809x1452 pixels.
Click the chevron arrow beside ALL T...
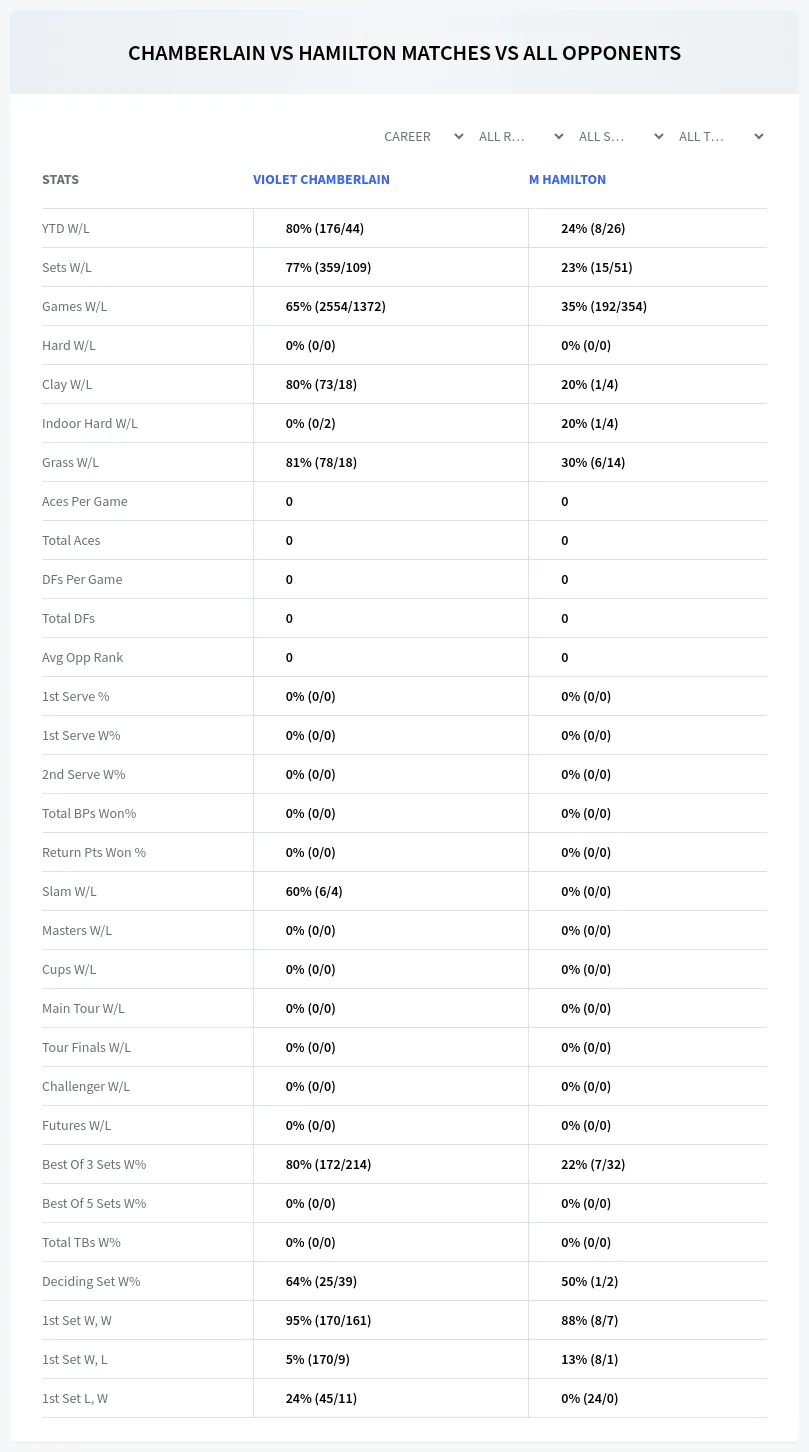pyautogui.click(x=758, y=136)
